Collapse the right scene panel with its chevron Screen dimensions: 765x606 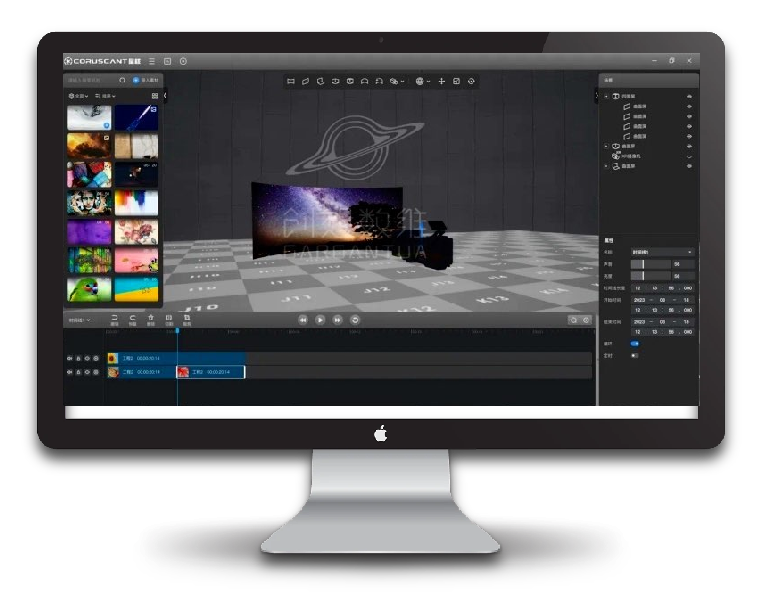596,96
